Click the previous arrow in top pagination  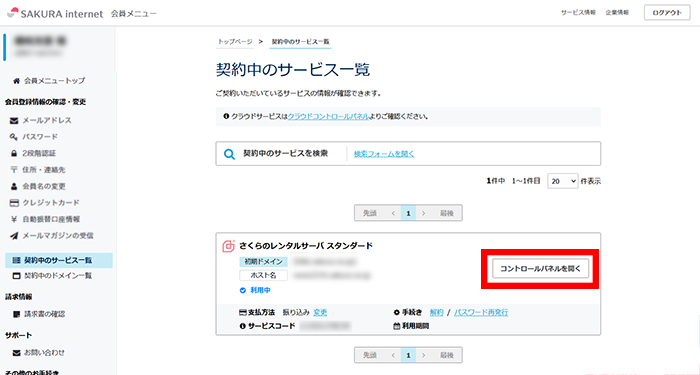click(x=393, y=213)
